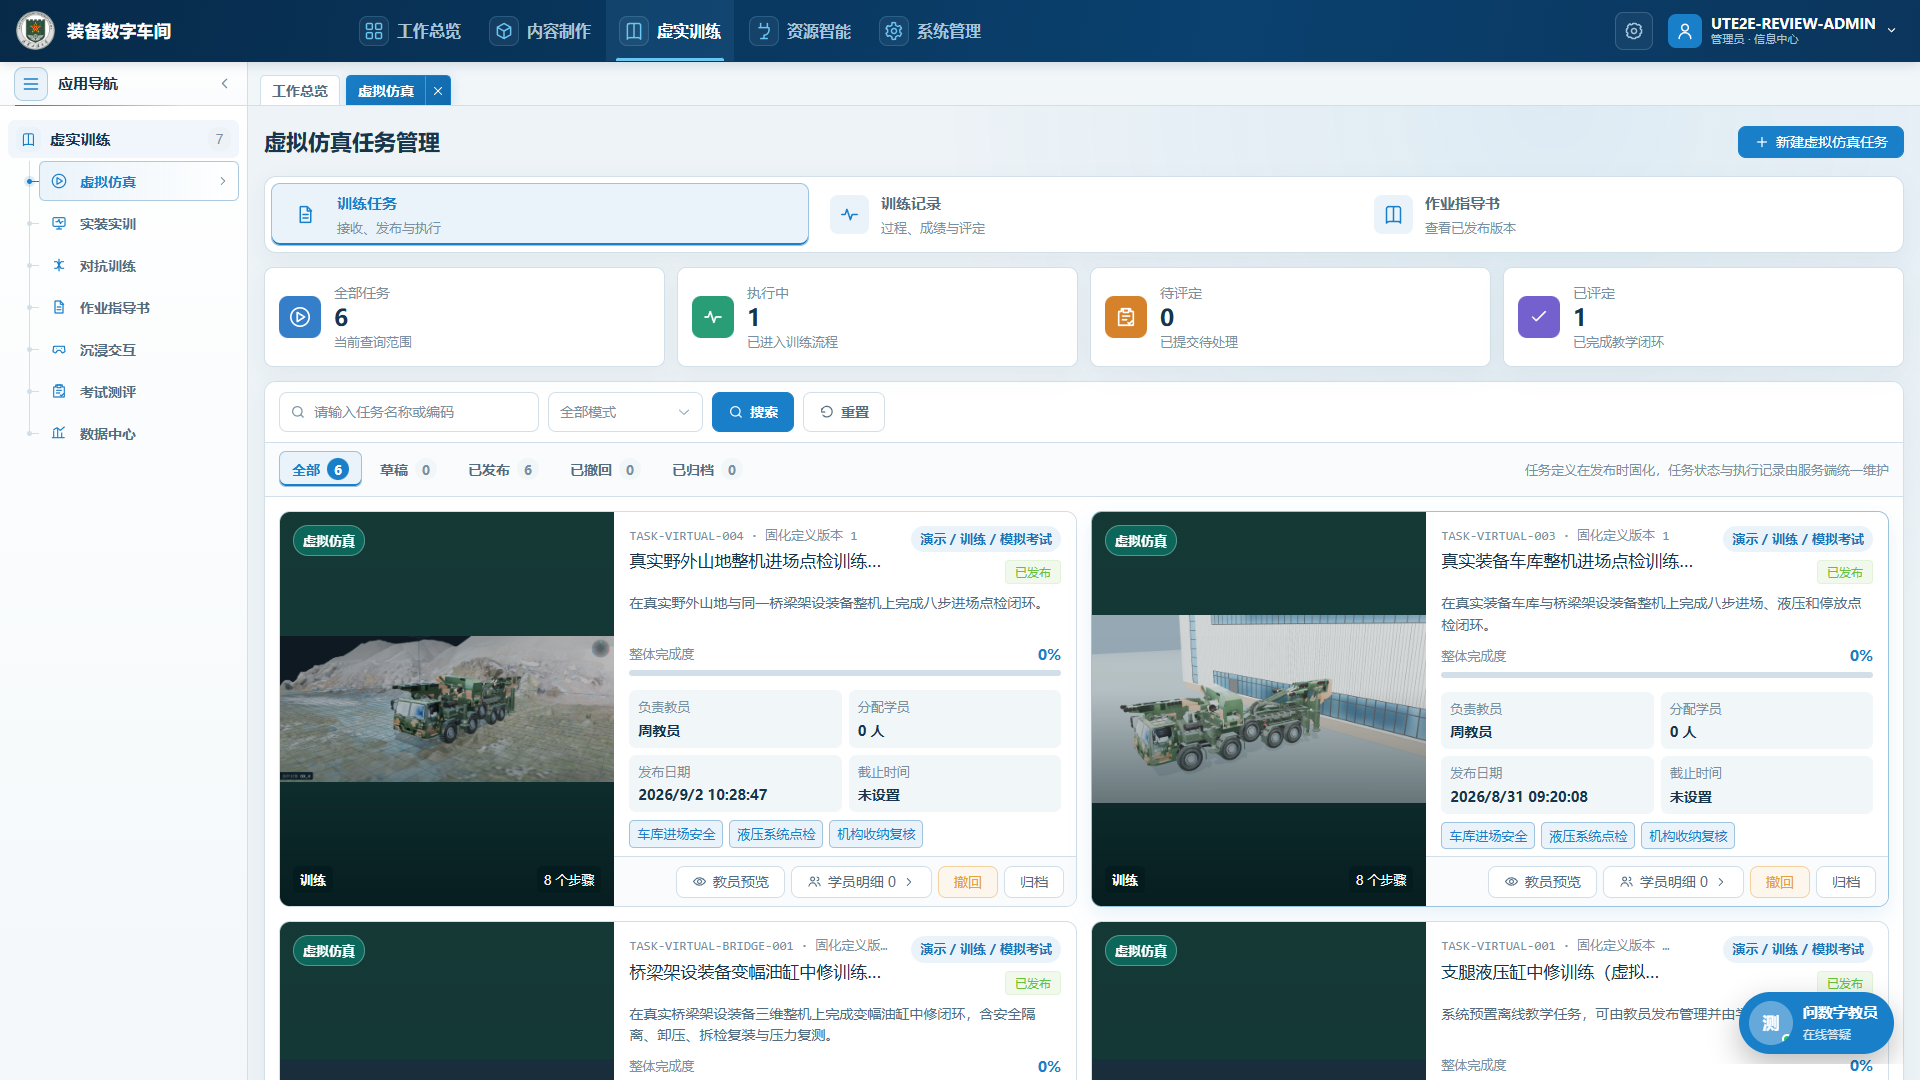1920x1080 pixels.
Task: Select the 虚实训练 top menu
Action: pos(671,31)
